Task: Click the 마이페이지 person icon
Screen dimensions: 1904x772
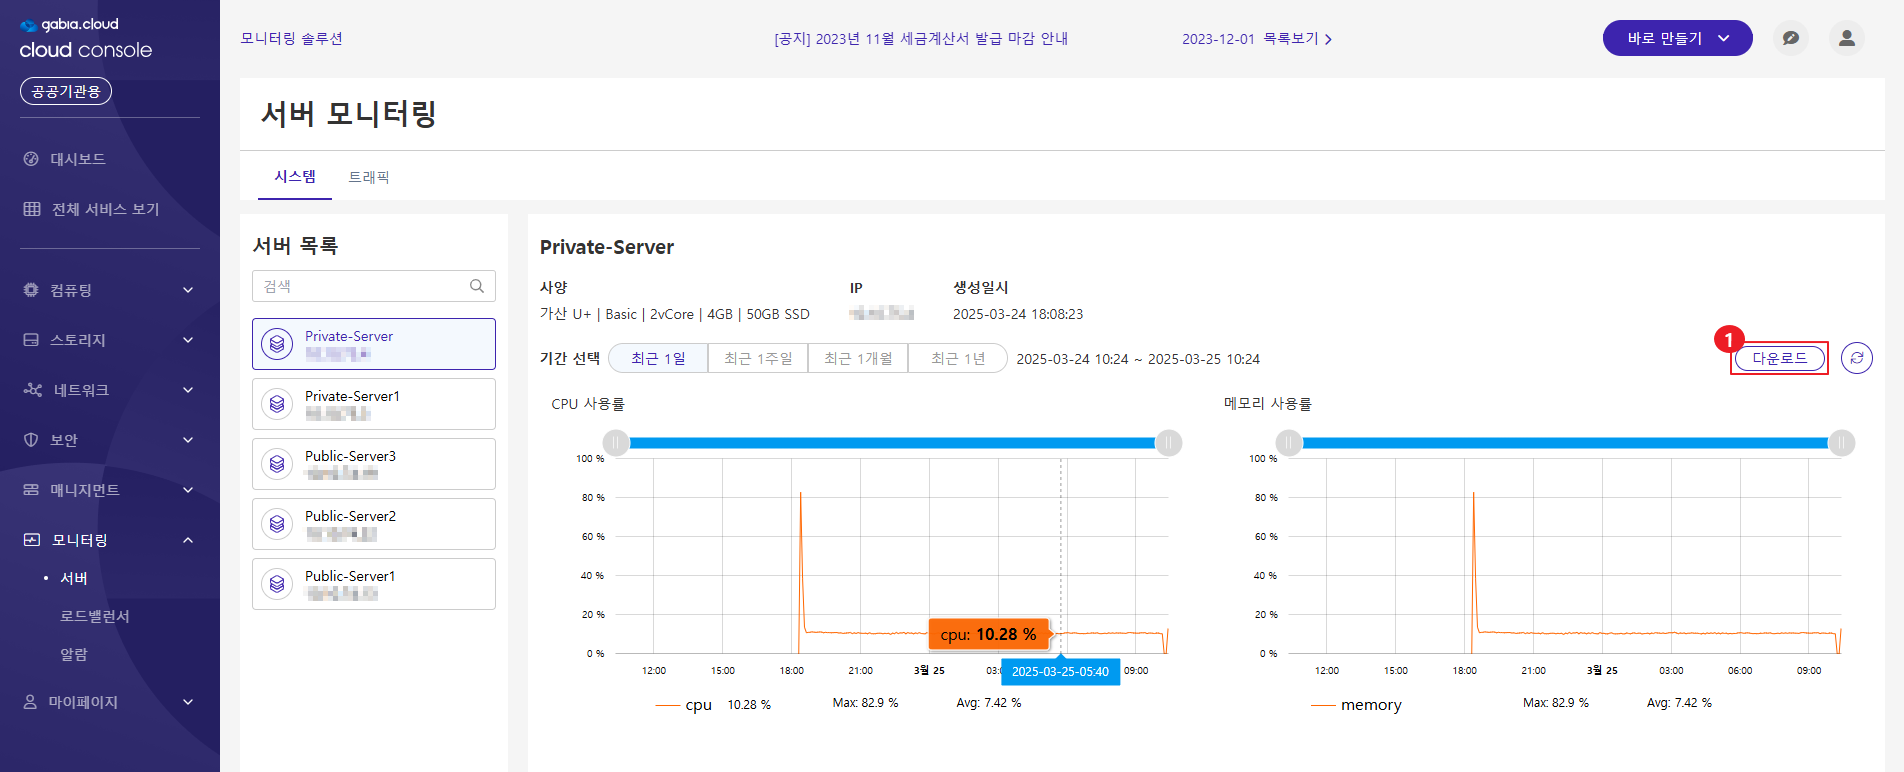Action: [30, 702]
